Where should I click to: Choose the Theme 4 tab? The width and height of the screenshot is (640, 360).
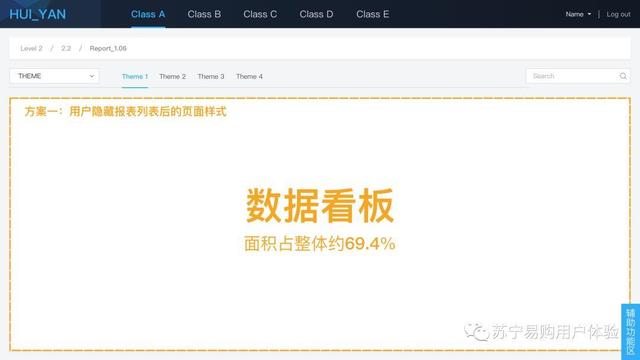(249, 76)
